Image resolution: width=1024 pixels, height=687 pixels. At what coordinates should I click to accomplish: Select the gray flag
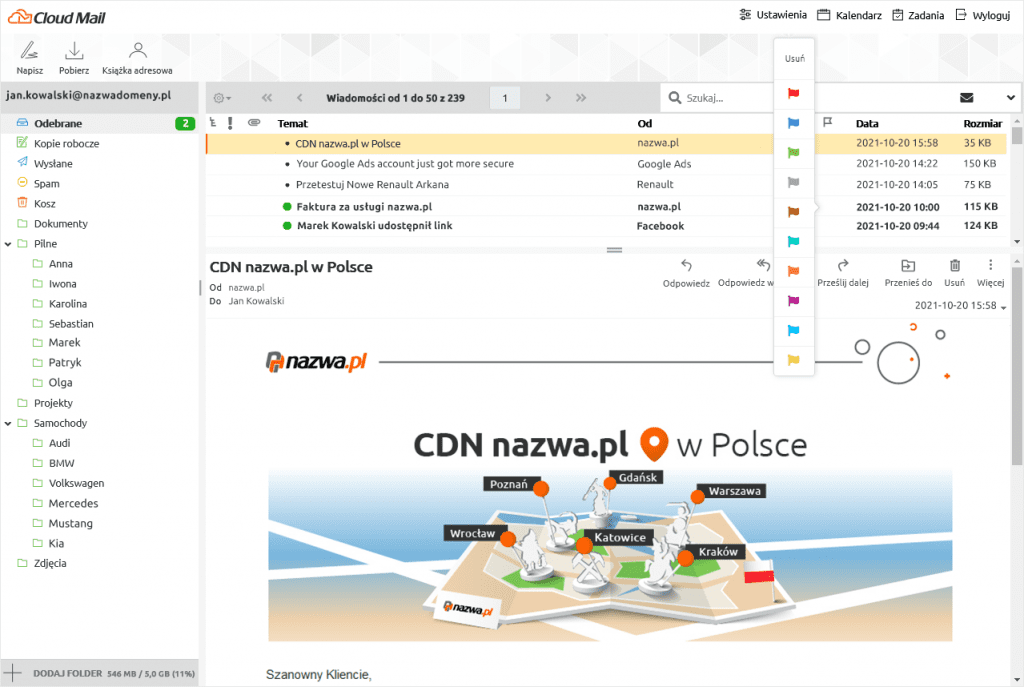[x=793, y=182]
